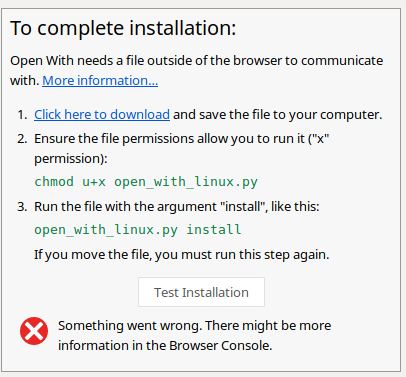Click the word 'chmod' in the green command

tap(54, 182)
